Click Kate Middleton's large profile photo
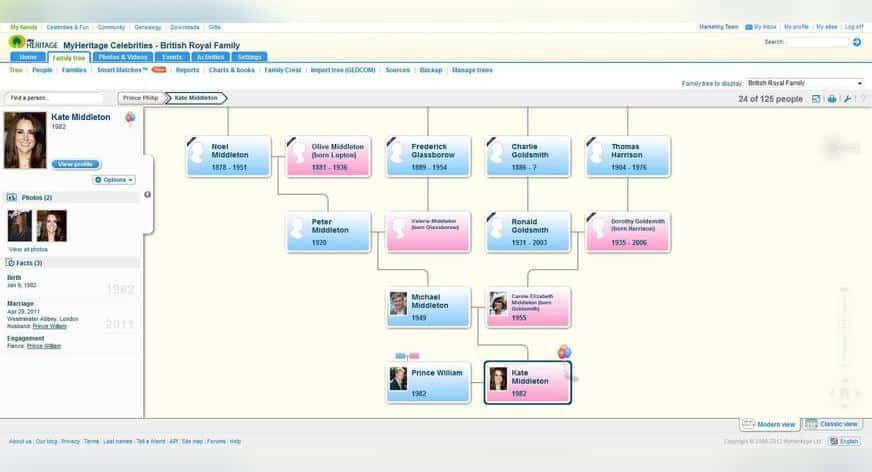Image resolution: width=872 pixels, height=472 pixels. (25, 140)
